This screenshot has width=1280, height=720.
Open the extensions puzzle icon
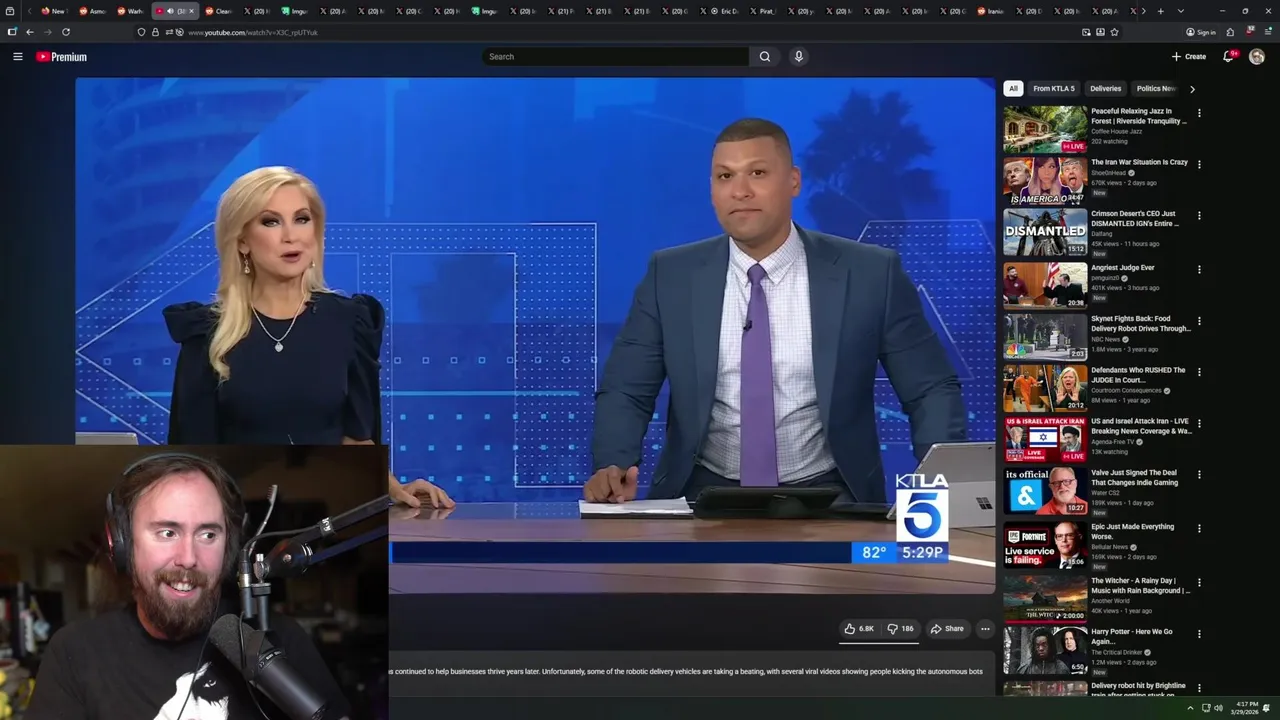pos(1230,32)
